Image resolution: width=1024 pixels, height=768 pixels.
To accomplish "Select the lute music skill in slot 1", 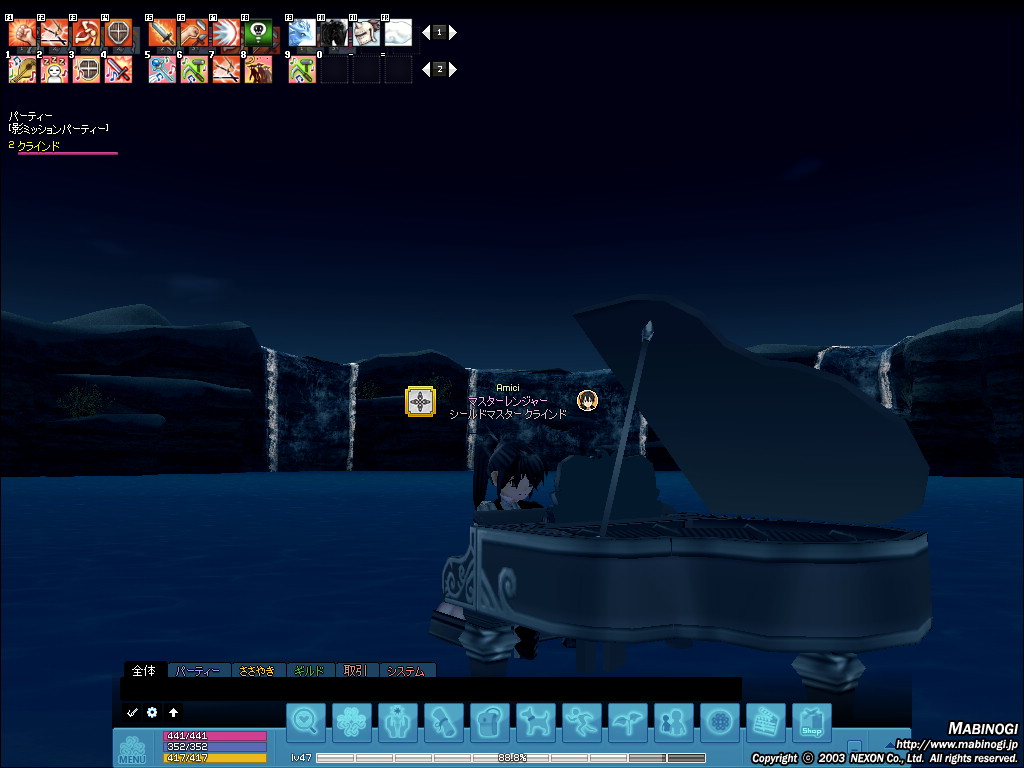I will (x=22, y=70).
